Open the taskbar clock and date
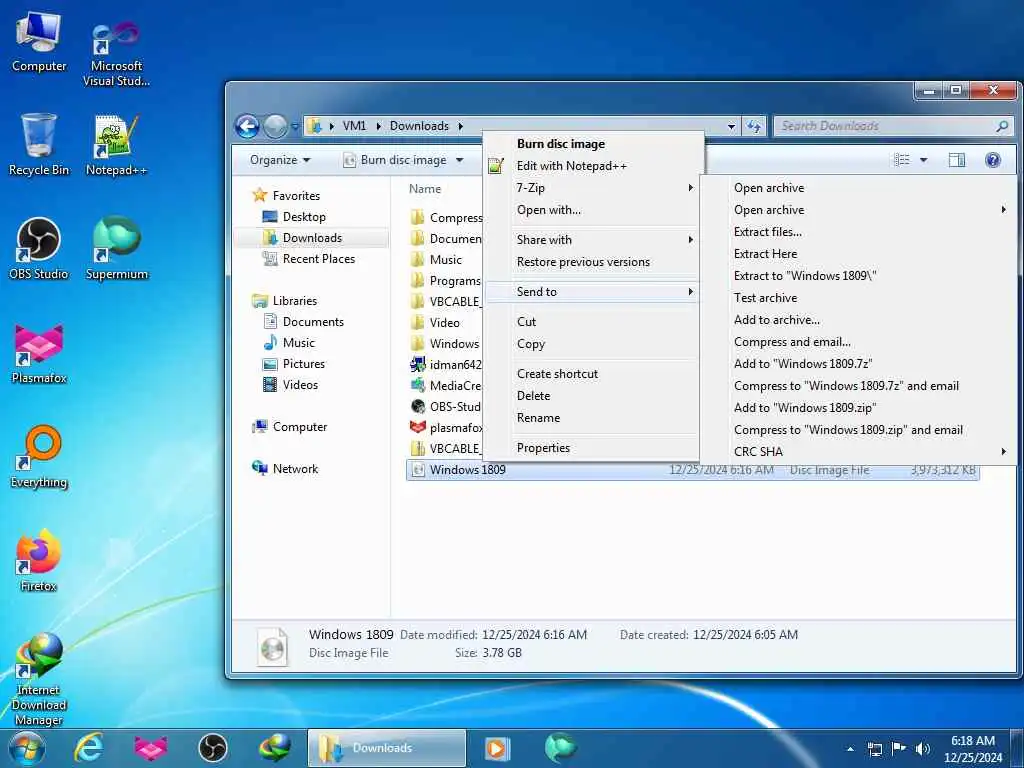 [972, 749]
